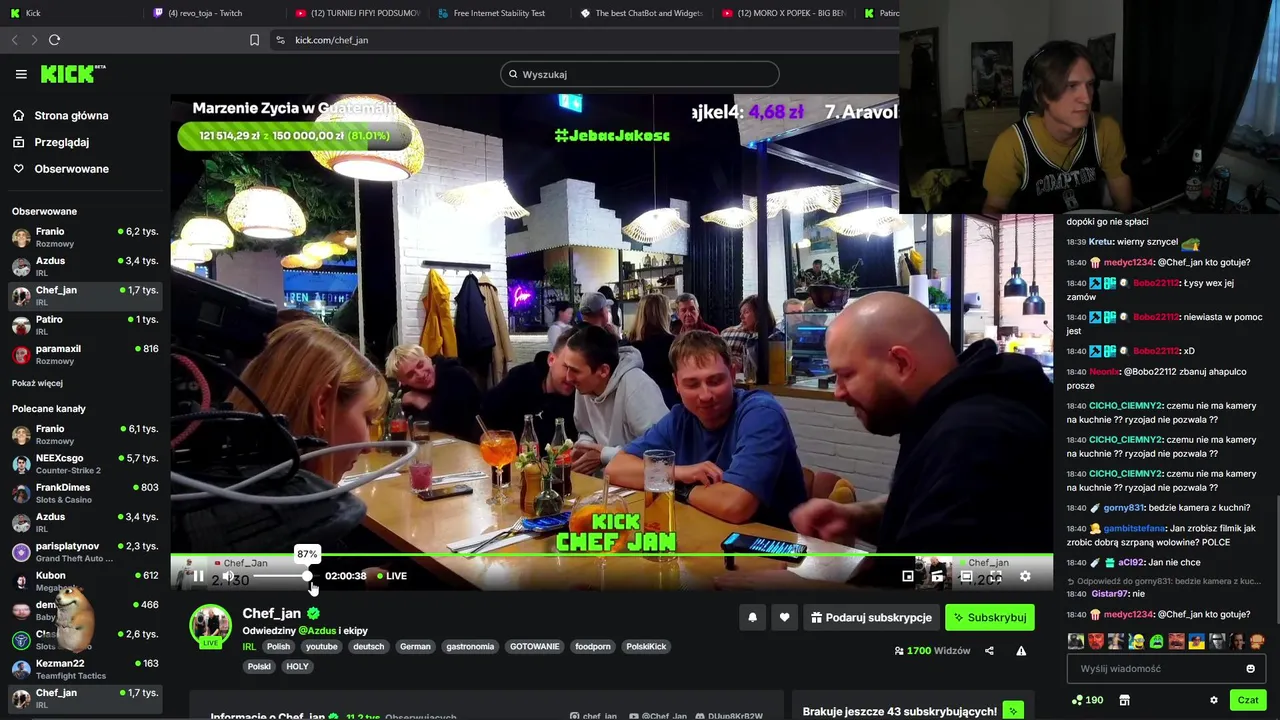Open the hamburger sidebar menu
Image resolution: width=1280 pixels, height=720 pixels.
[x=21, y=74]
